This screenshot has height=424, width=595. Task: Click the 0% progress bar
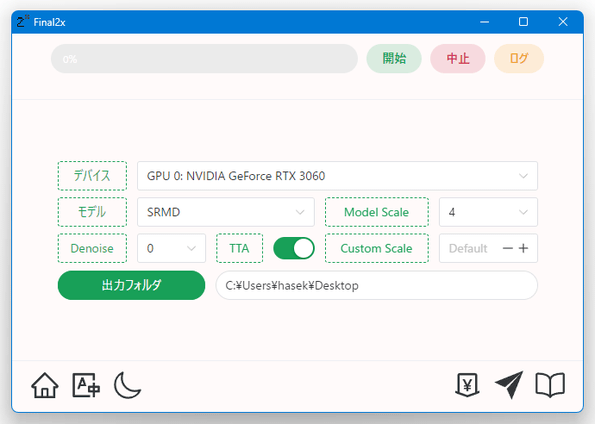(x=205, y=58)
